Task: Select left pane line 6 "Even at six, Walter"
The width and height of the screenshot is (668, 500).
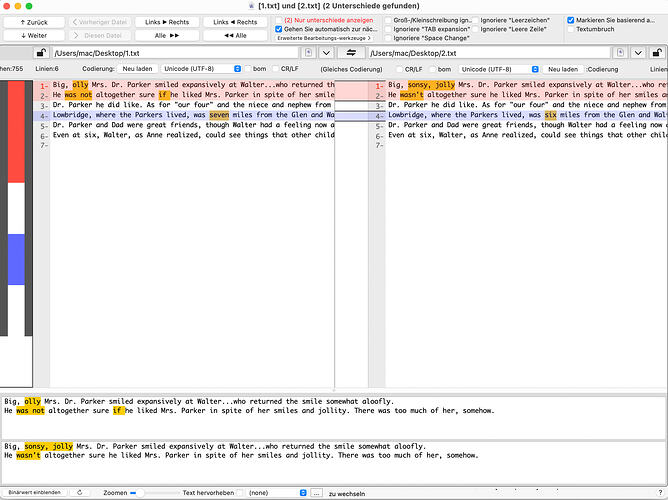Action: tap(193, 135)
